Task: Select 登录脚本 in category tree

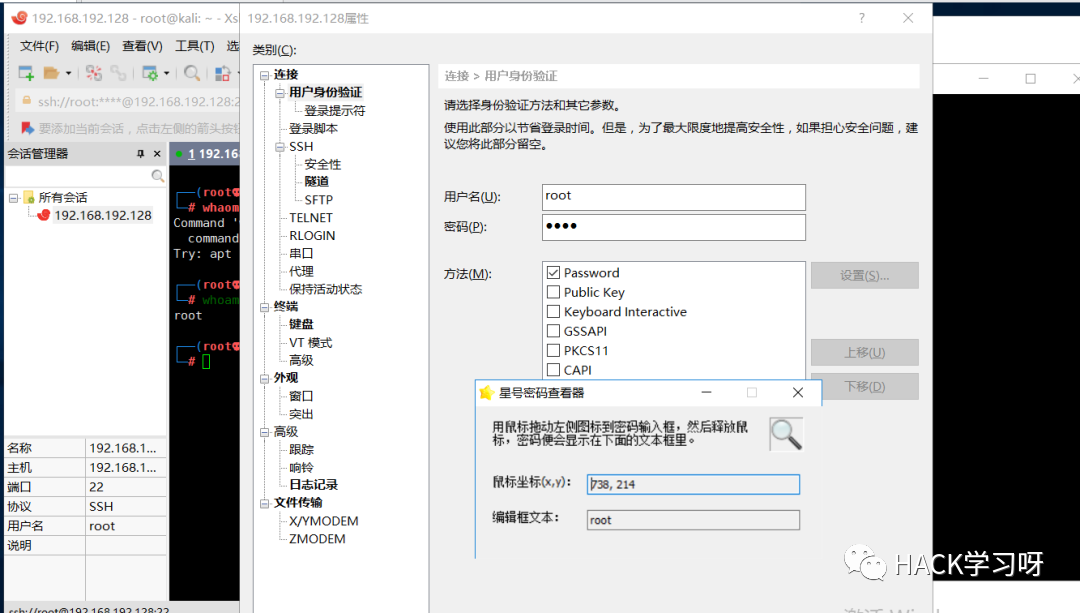Action: pos(313,129)
